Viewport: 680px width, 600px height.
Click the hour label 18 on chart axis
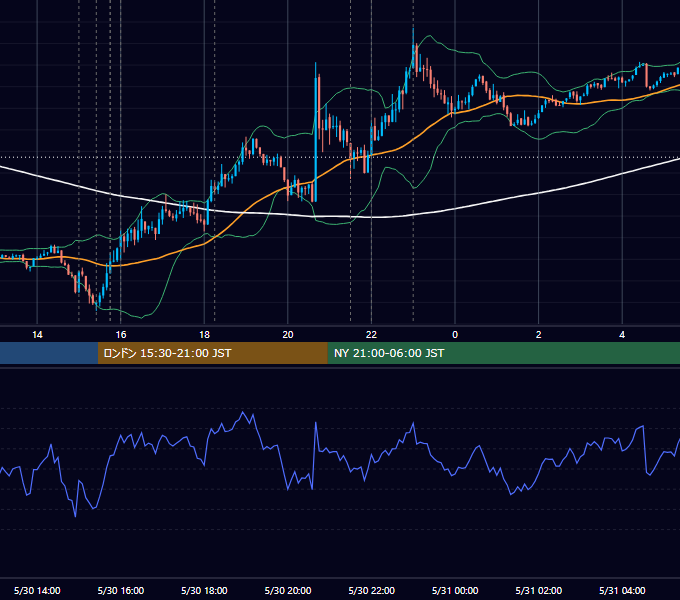pyautogui.click(x=204, y=335)
